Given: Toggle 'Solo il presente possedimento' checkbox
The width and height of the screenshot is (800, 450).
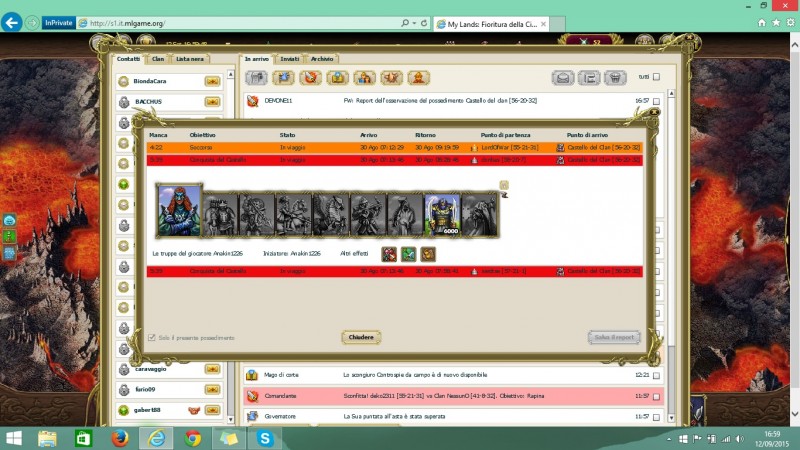Looking at the screenshot, I should pos(152,337).
